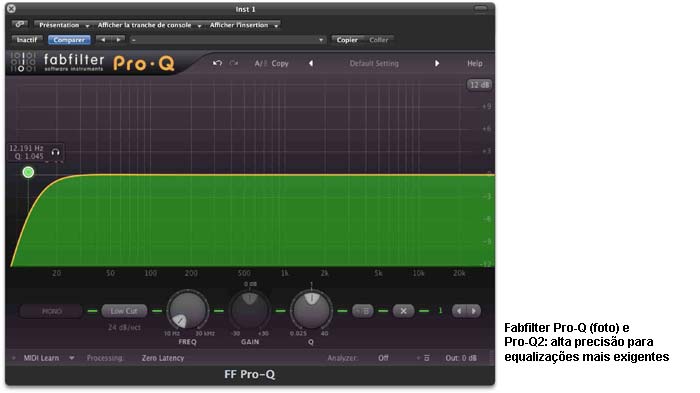Click the Help button

(x=475, y=63)
